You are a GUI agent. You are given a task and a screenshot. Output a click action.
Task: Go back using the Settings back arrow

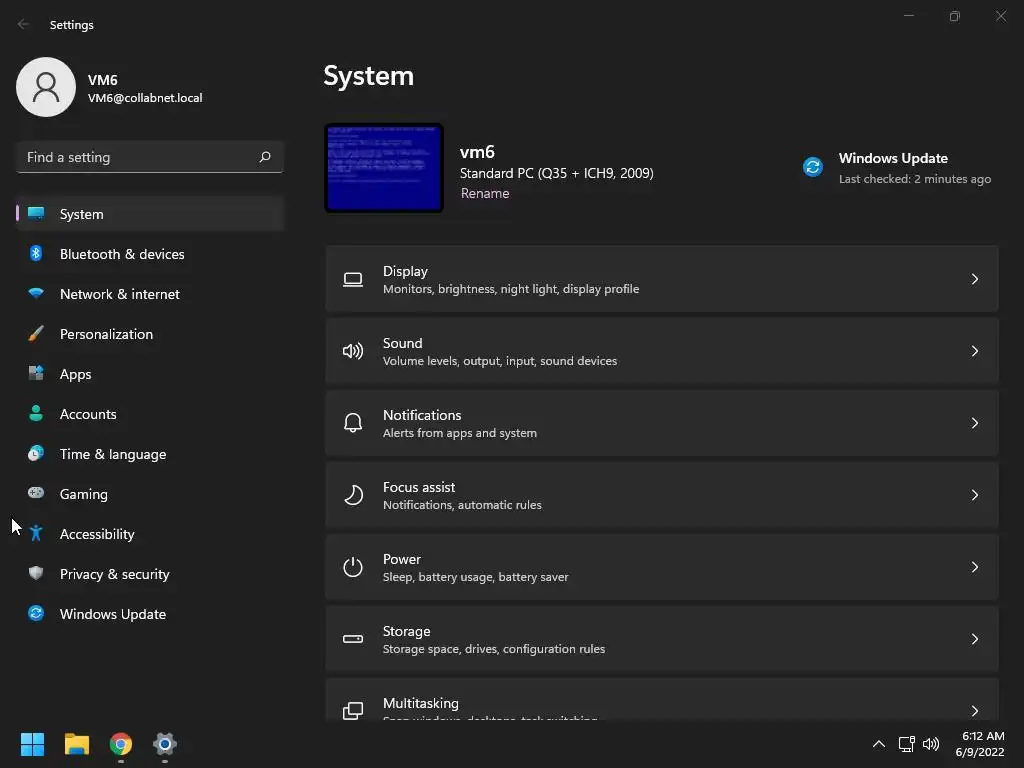[x=24, y=24]
